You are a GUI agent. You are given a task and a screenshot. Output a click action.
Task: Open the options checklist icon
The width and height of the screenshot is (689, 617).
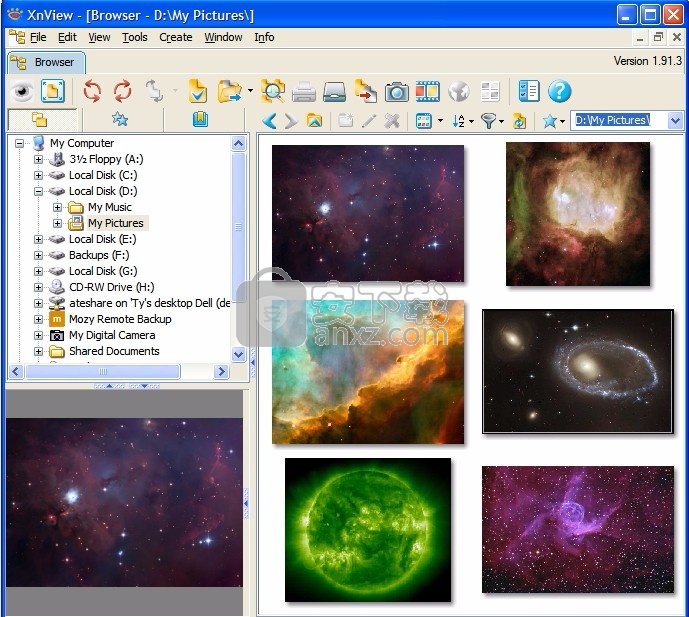click(529, 91)
